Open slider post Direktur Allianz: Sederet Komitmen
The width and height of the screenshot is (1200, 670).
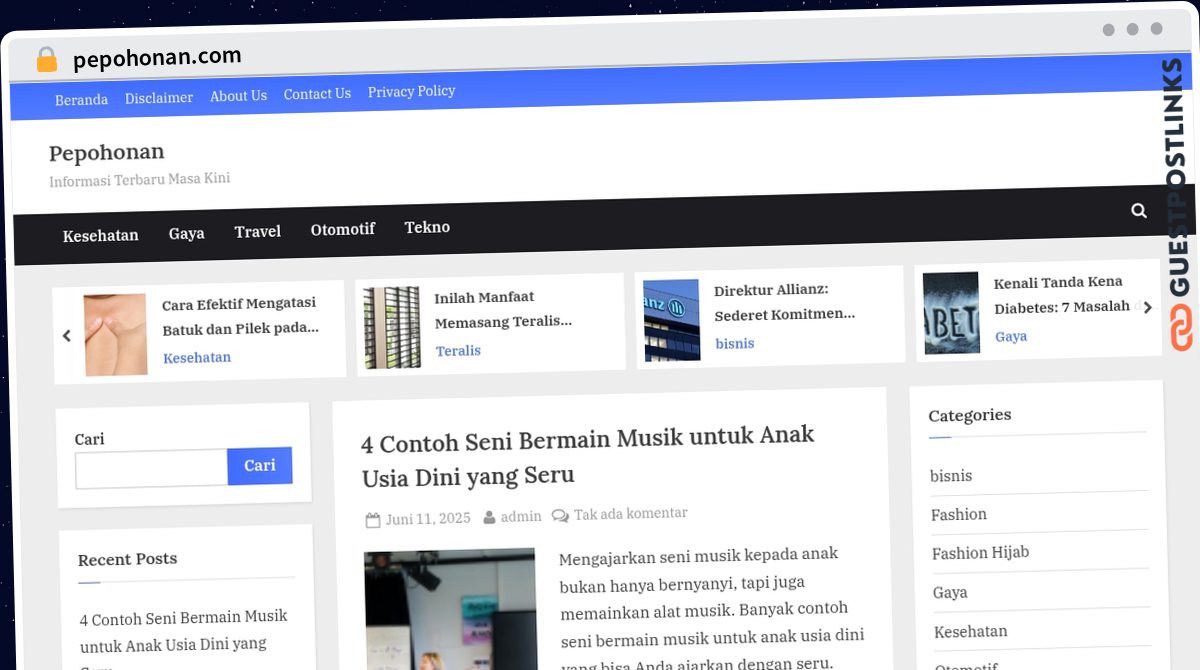785,301
